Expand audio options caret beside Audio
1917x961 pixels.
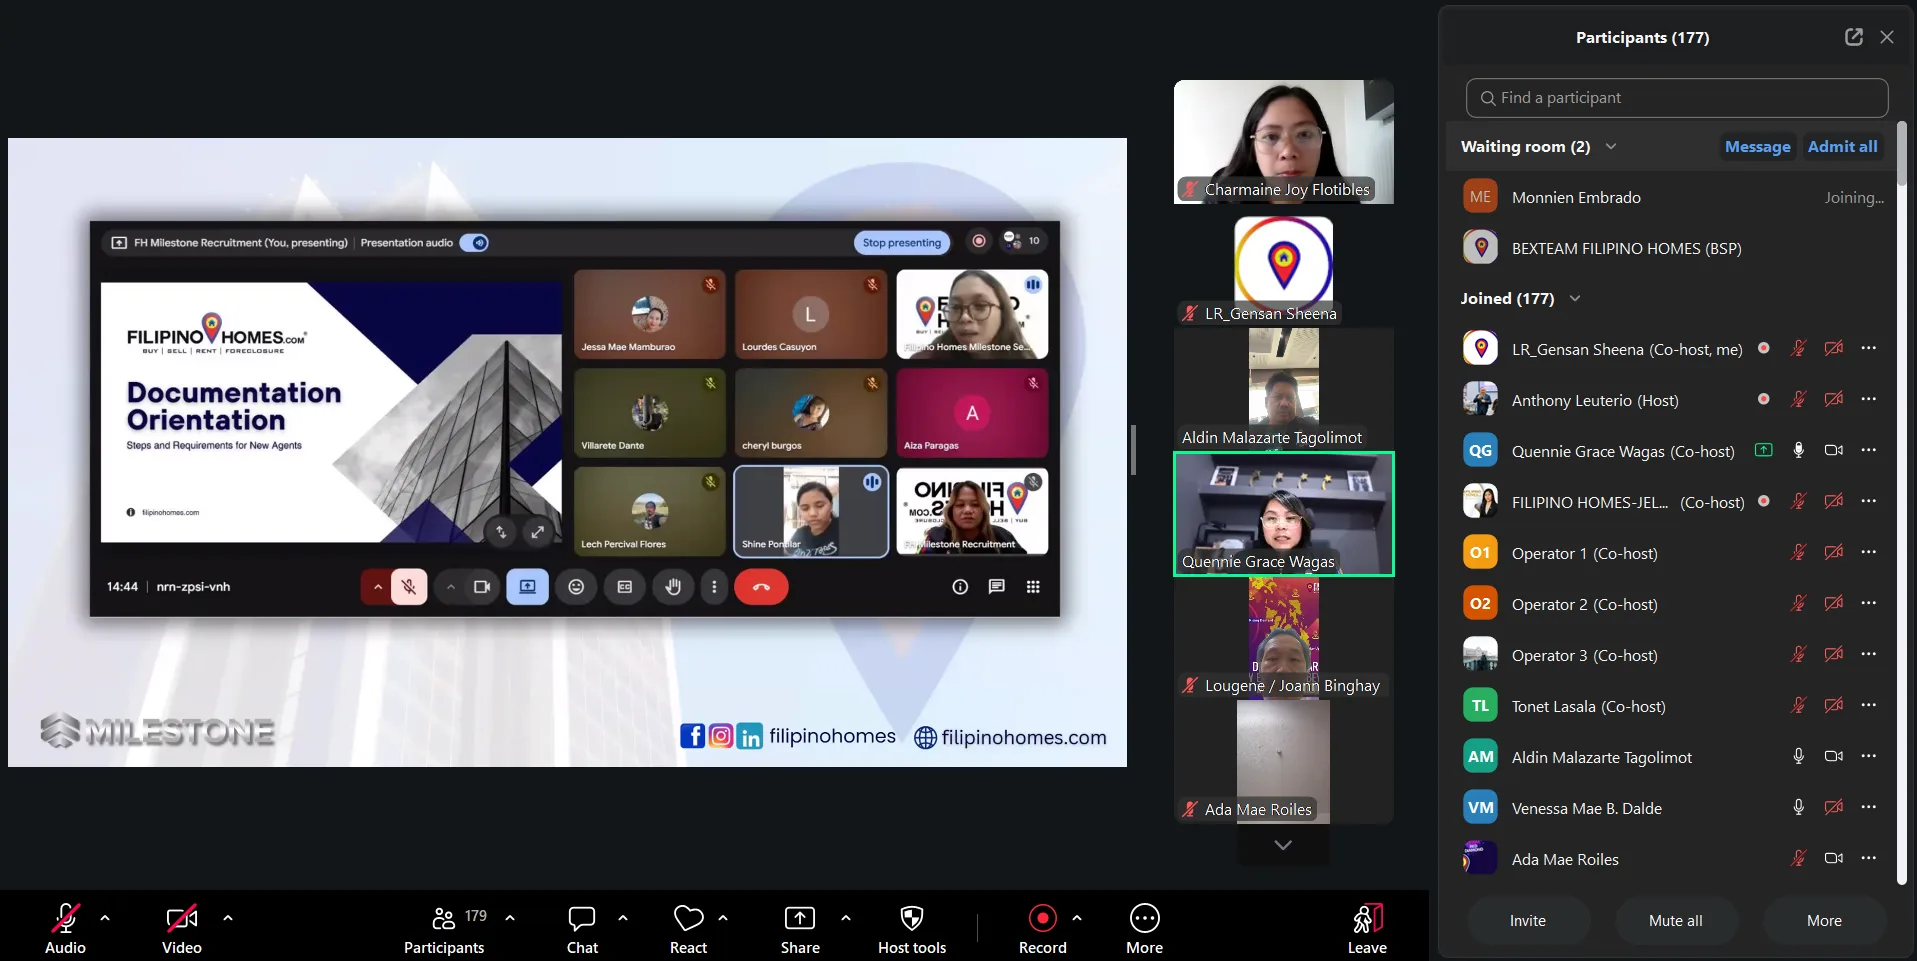pyautogui.click(x=105, y=917)
